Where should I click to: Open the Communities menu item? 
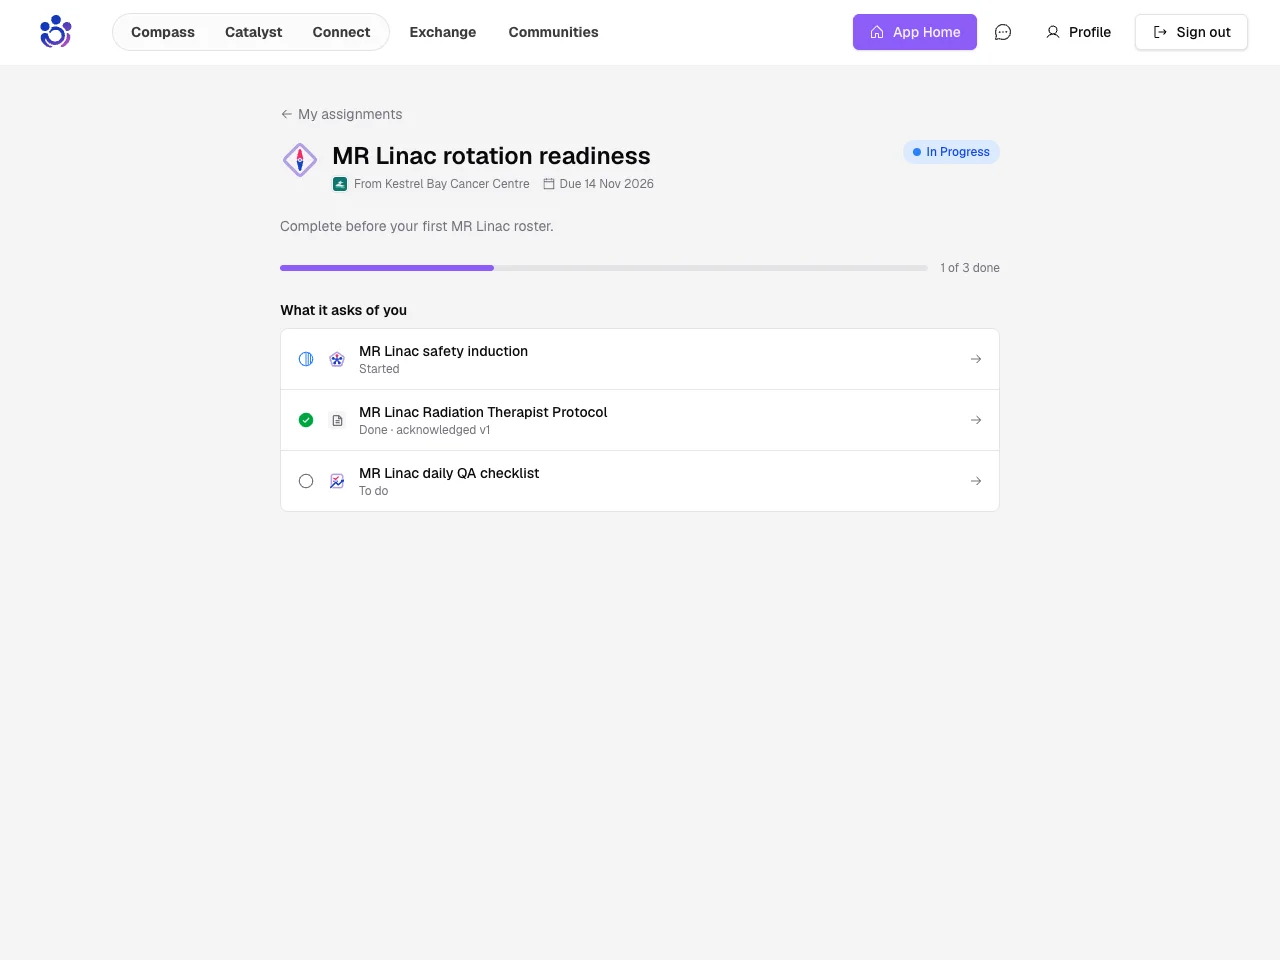pyautogui.click(x=553, y=32)
